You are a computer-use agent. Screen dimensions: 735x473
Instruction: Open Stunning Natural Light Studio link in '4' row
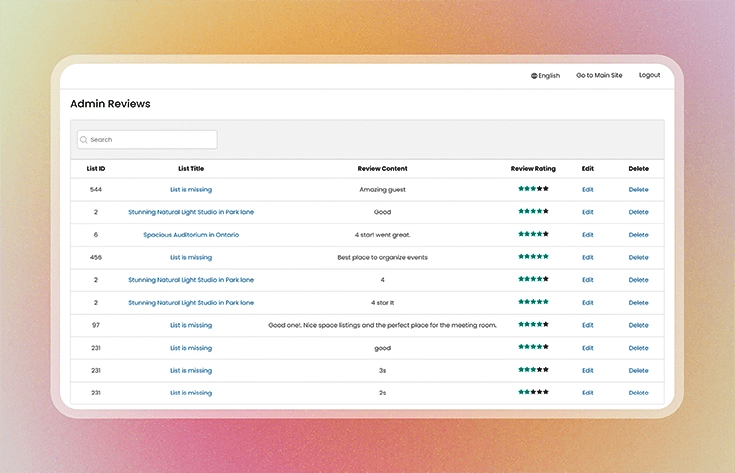[191, 280]
